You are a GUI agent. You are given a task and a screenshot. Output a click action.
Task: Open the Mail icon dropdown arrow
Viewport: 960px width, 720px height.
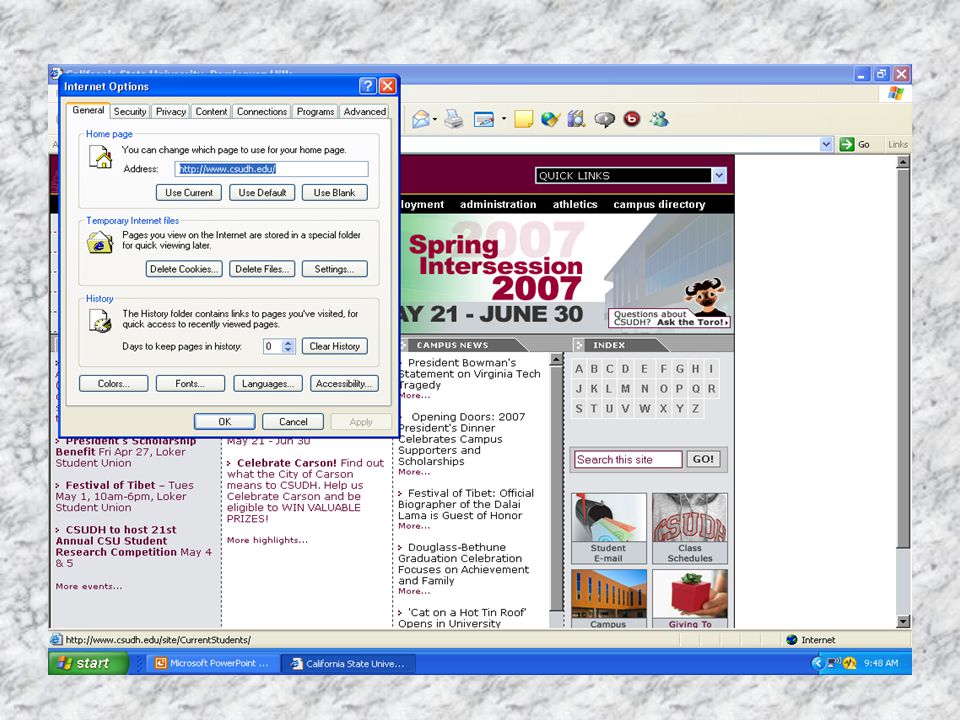pos(435,119)
